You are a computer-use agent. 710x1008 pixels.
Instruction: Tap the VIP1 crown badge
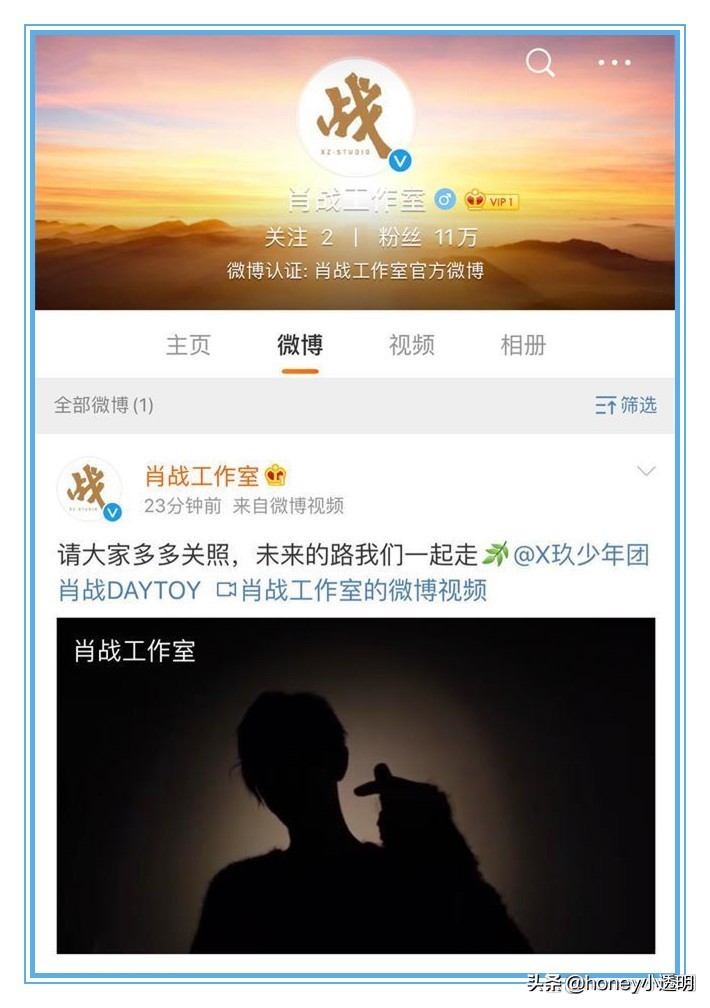click(x=491, y=201)
